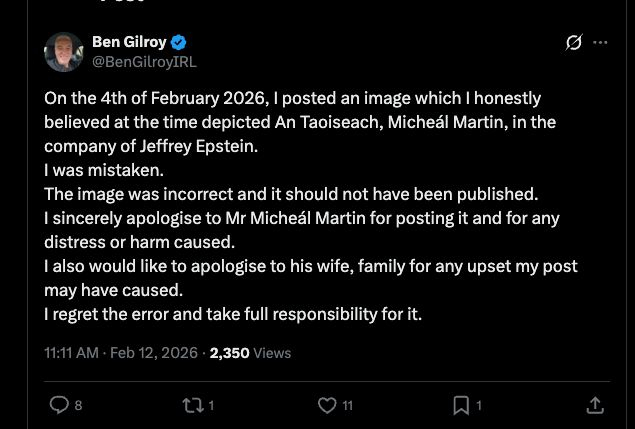635x429 pixels.
Task: Open the share post icon
Action: pyautogui.click(x=594, y=405)
